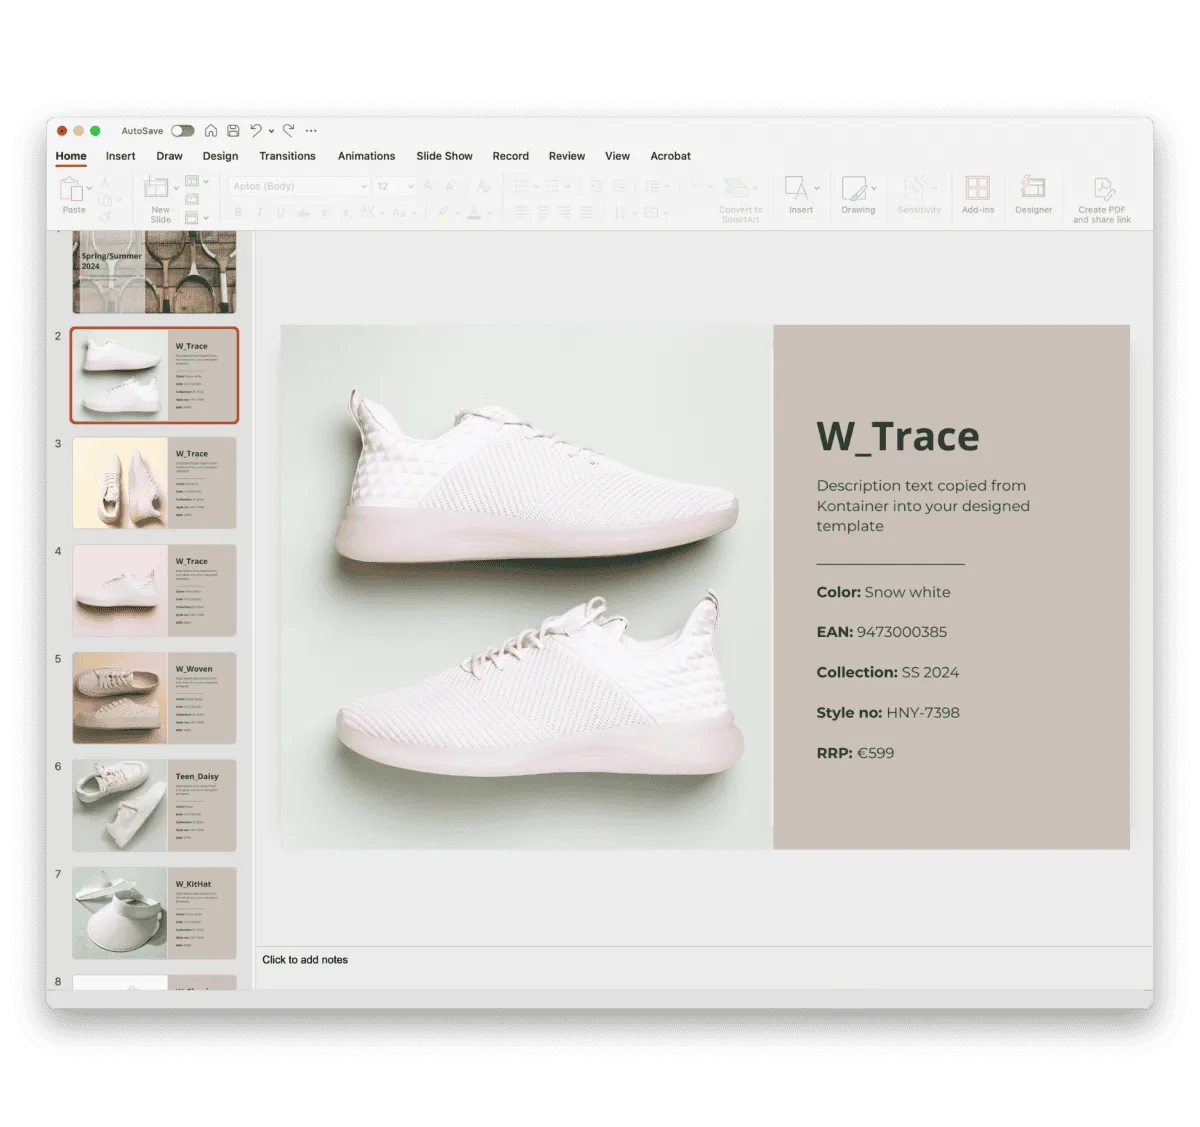The height and width of the screenshot is (1127, 1200).
Task: Open the Review tab
Action: click(566, 156)
